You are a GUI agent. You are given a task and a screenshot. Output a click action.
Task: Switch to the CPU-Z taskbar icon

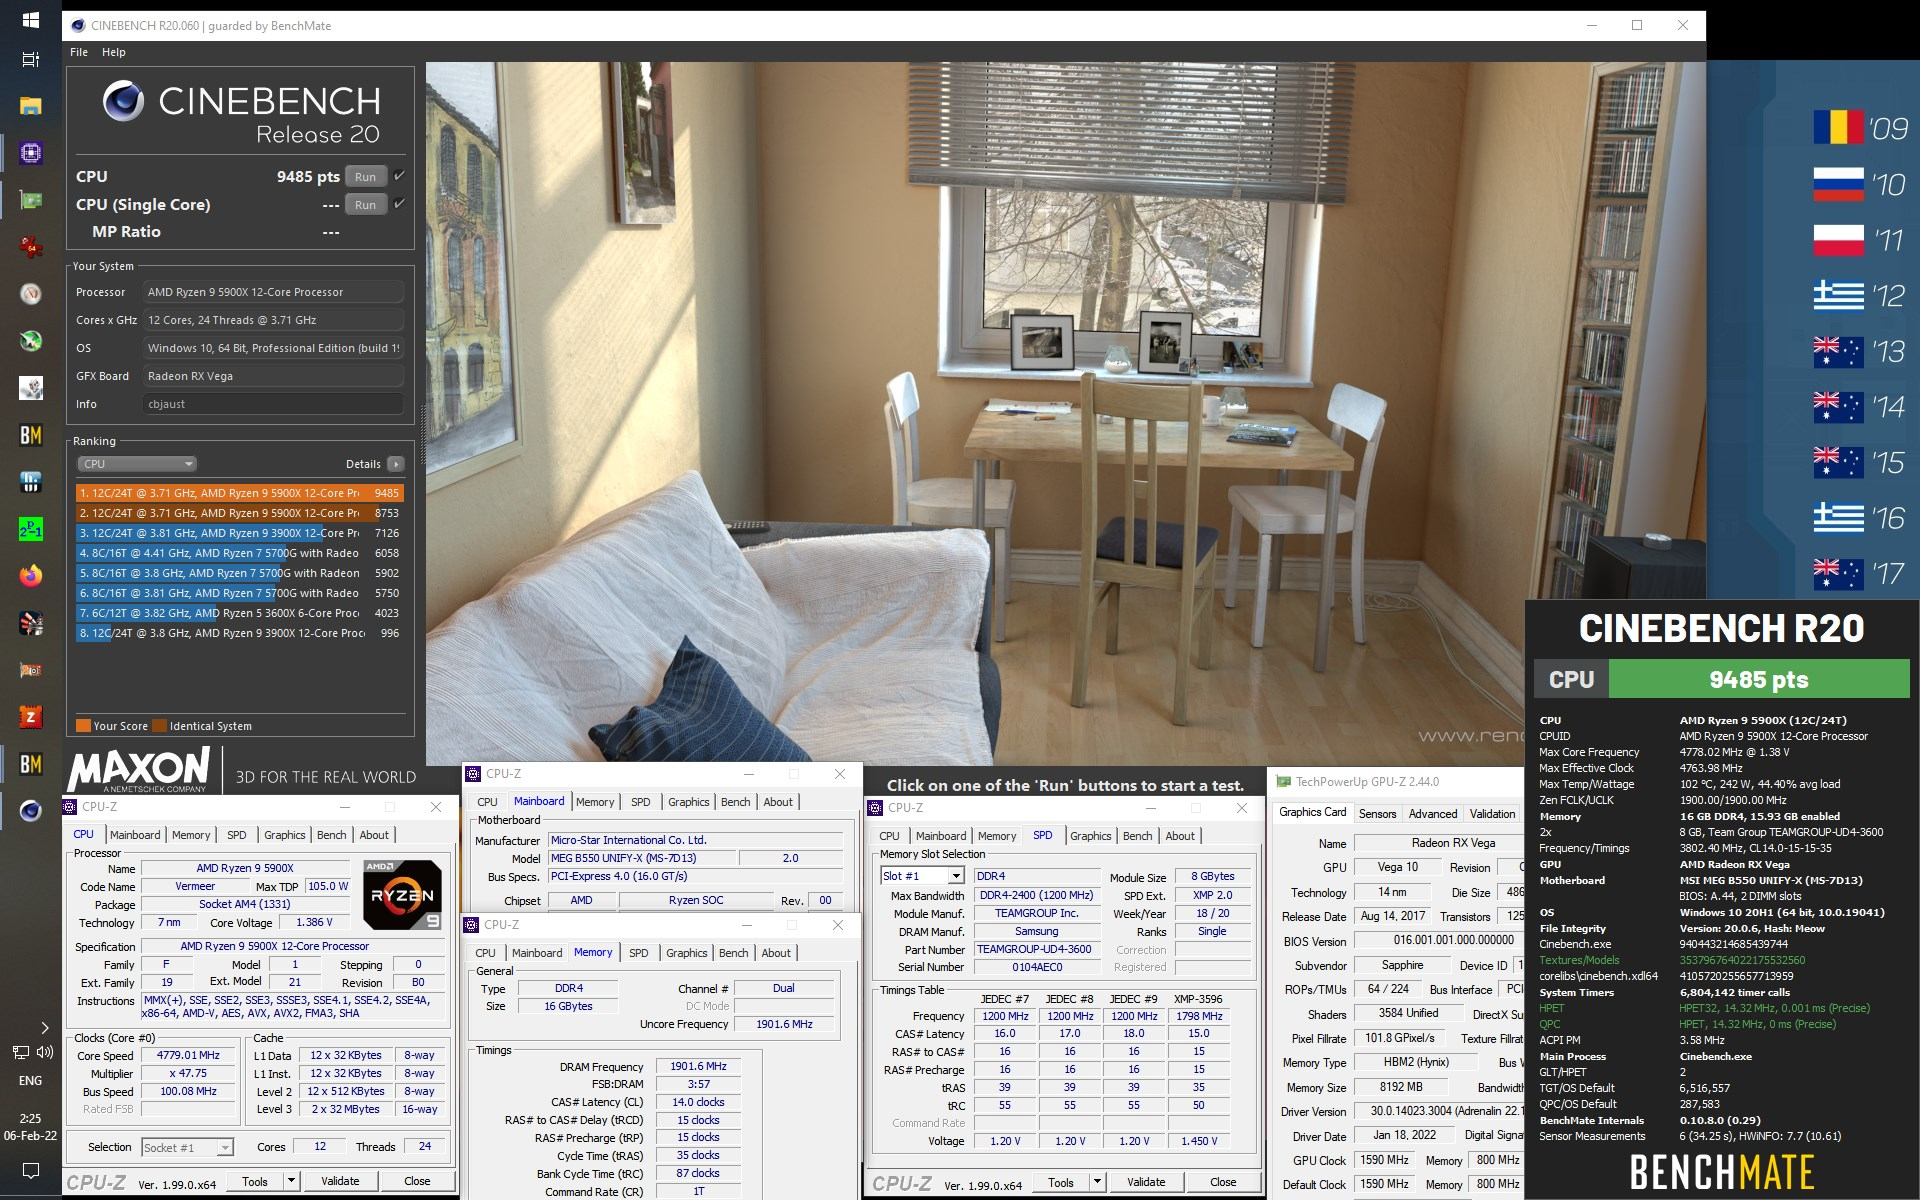tap(30, 153)
